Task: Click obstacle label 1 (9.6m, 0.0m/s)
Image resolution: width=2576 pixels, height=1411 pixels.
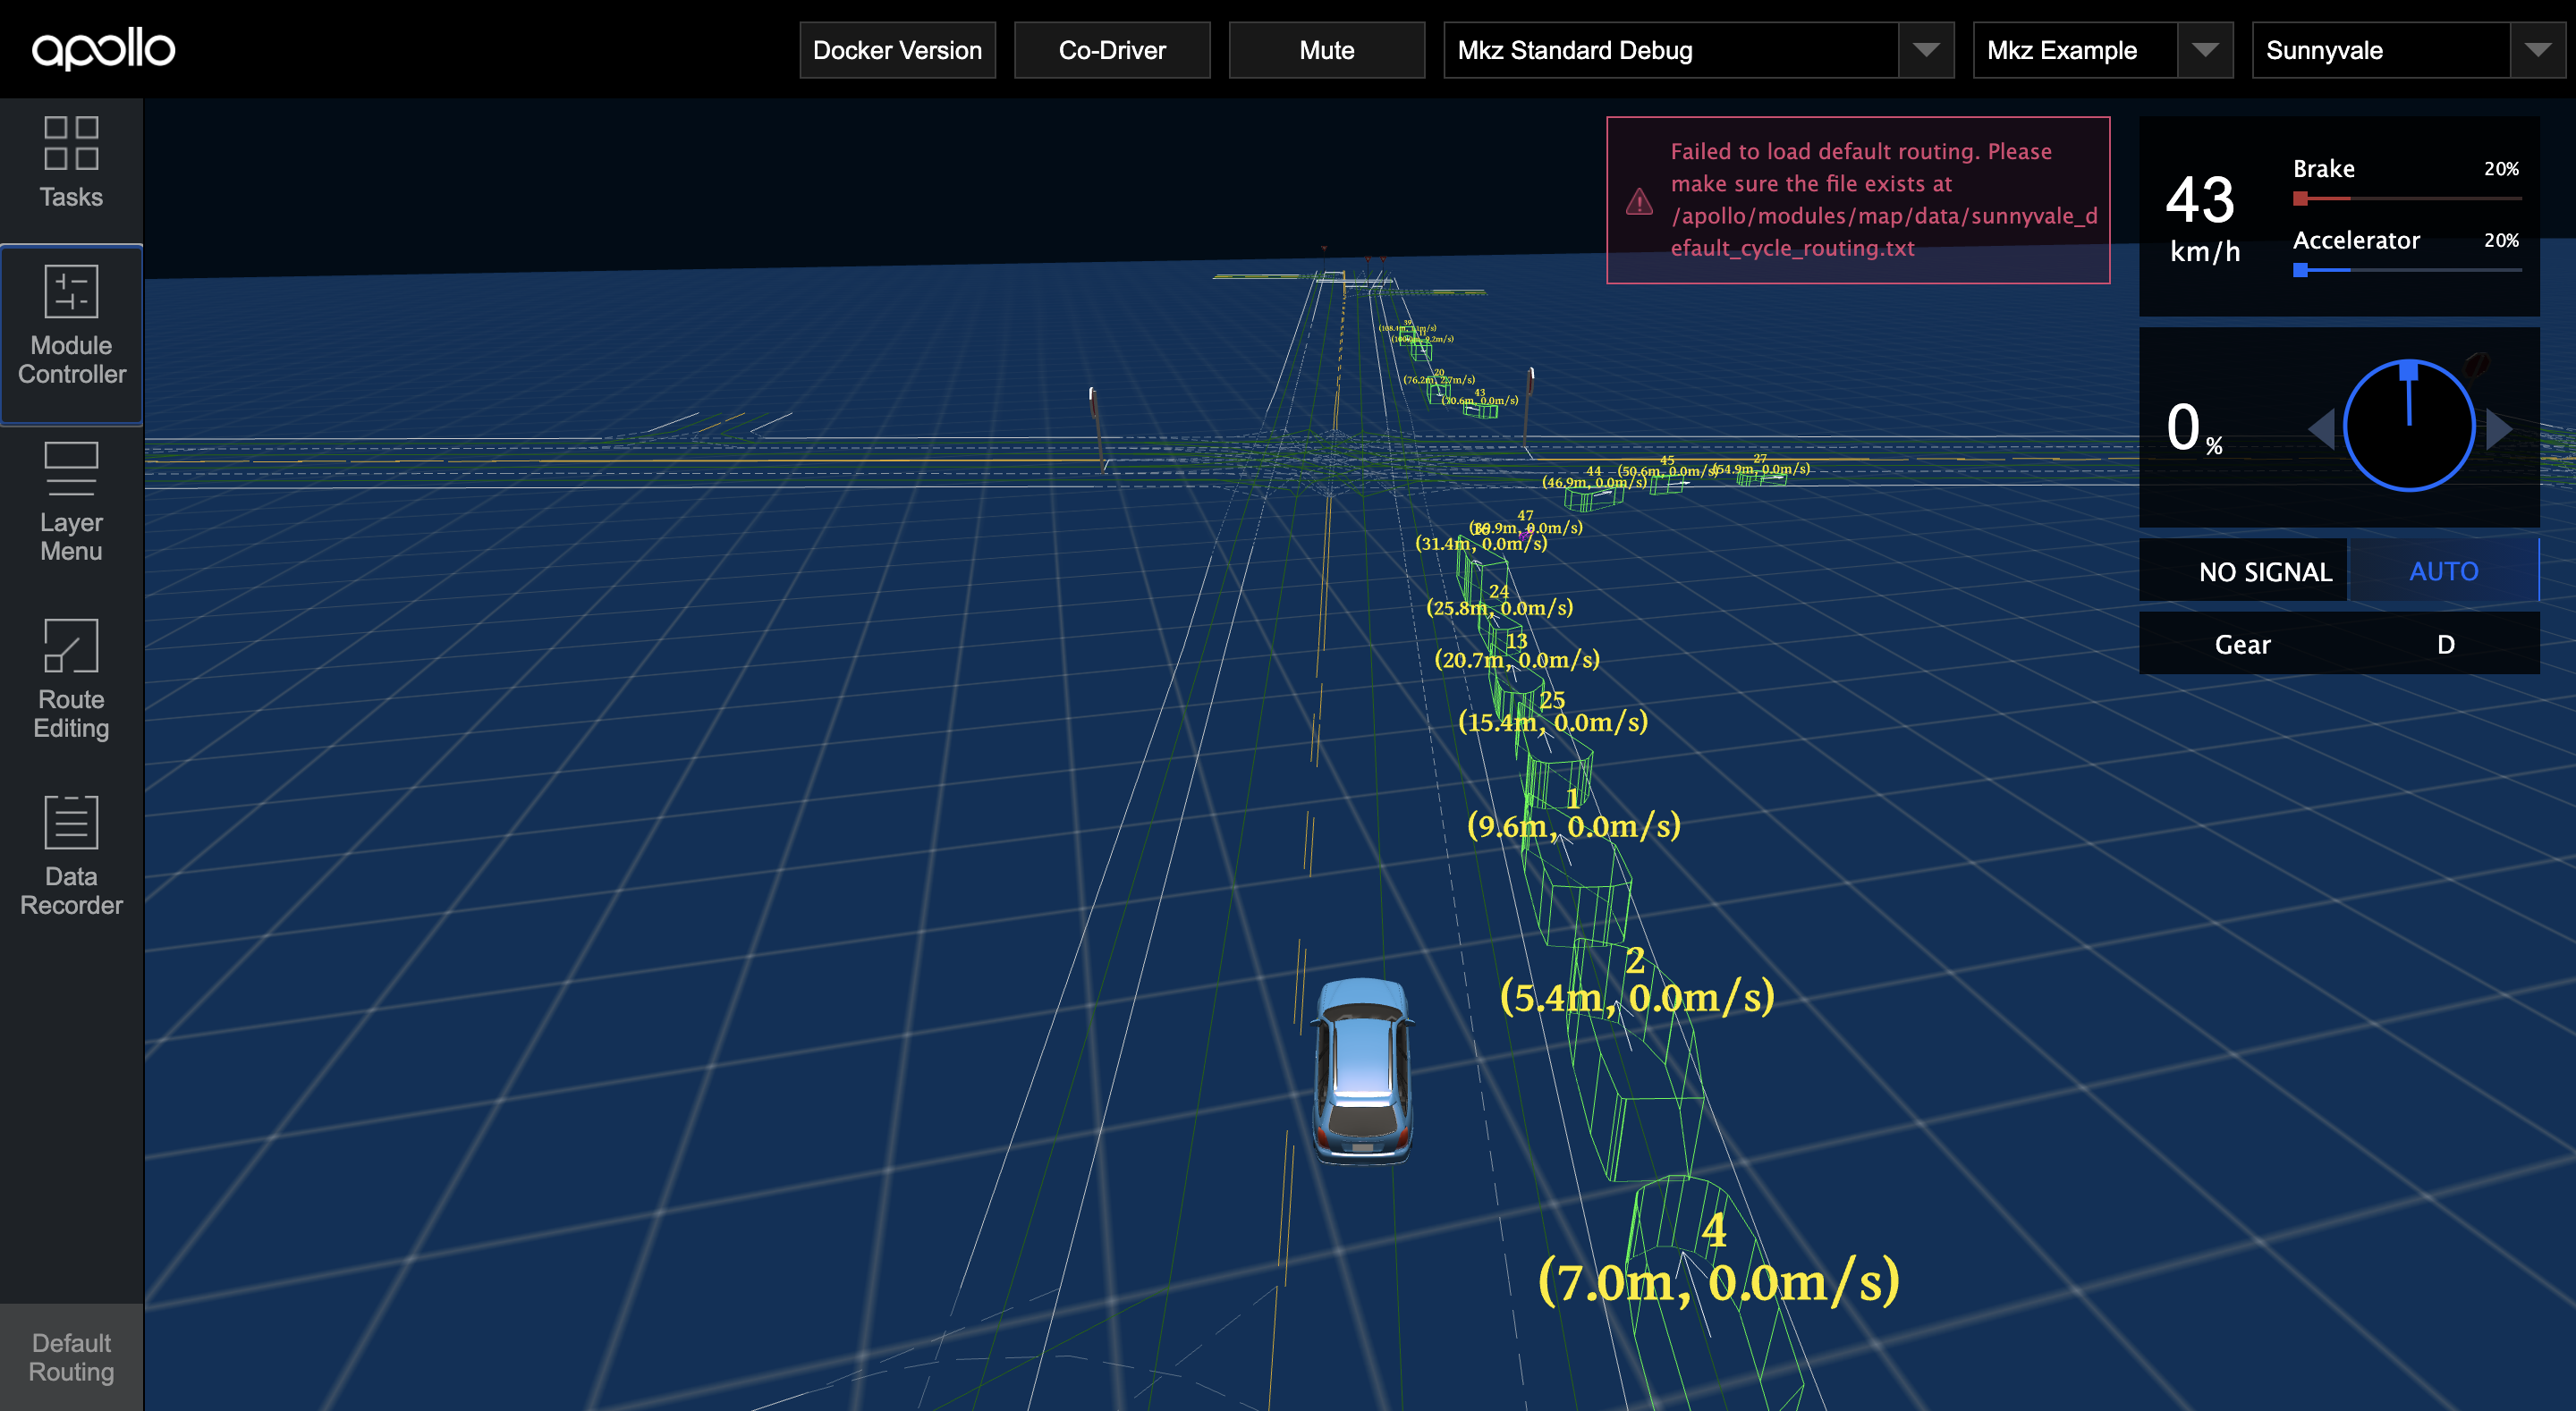Action: [1573, 814]
